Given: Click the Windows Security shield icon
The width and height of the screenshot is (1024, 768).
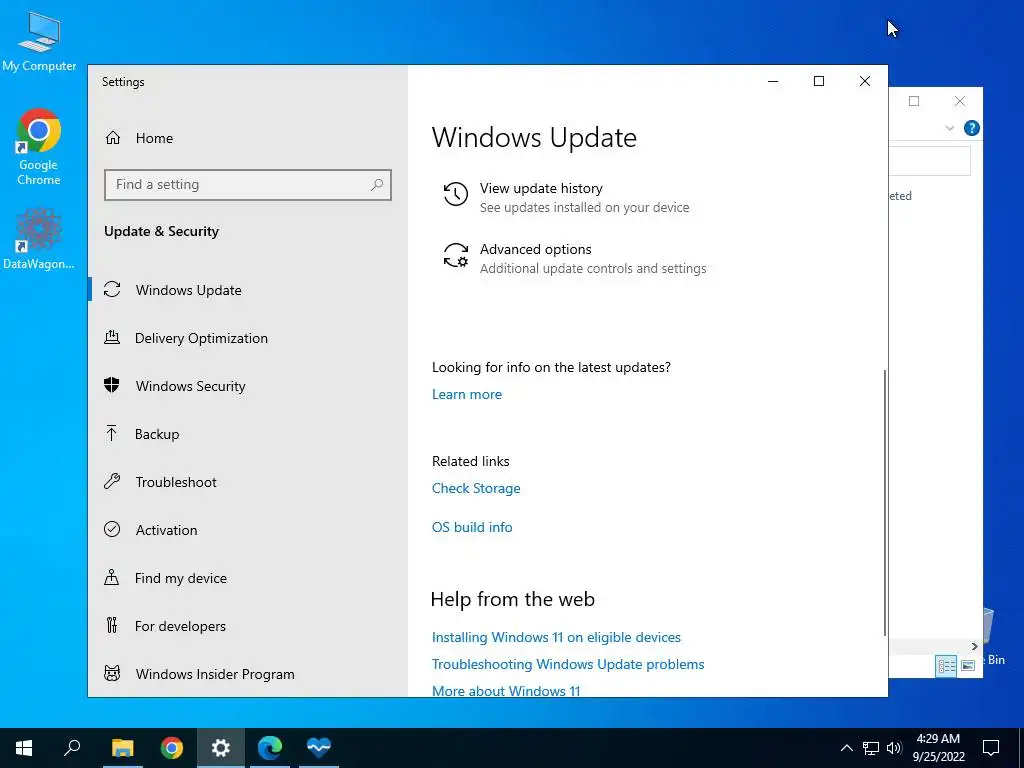Looking at the screenshot, I should coord(112,385).
